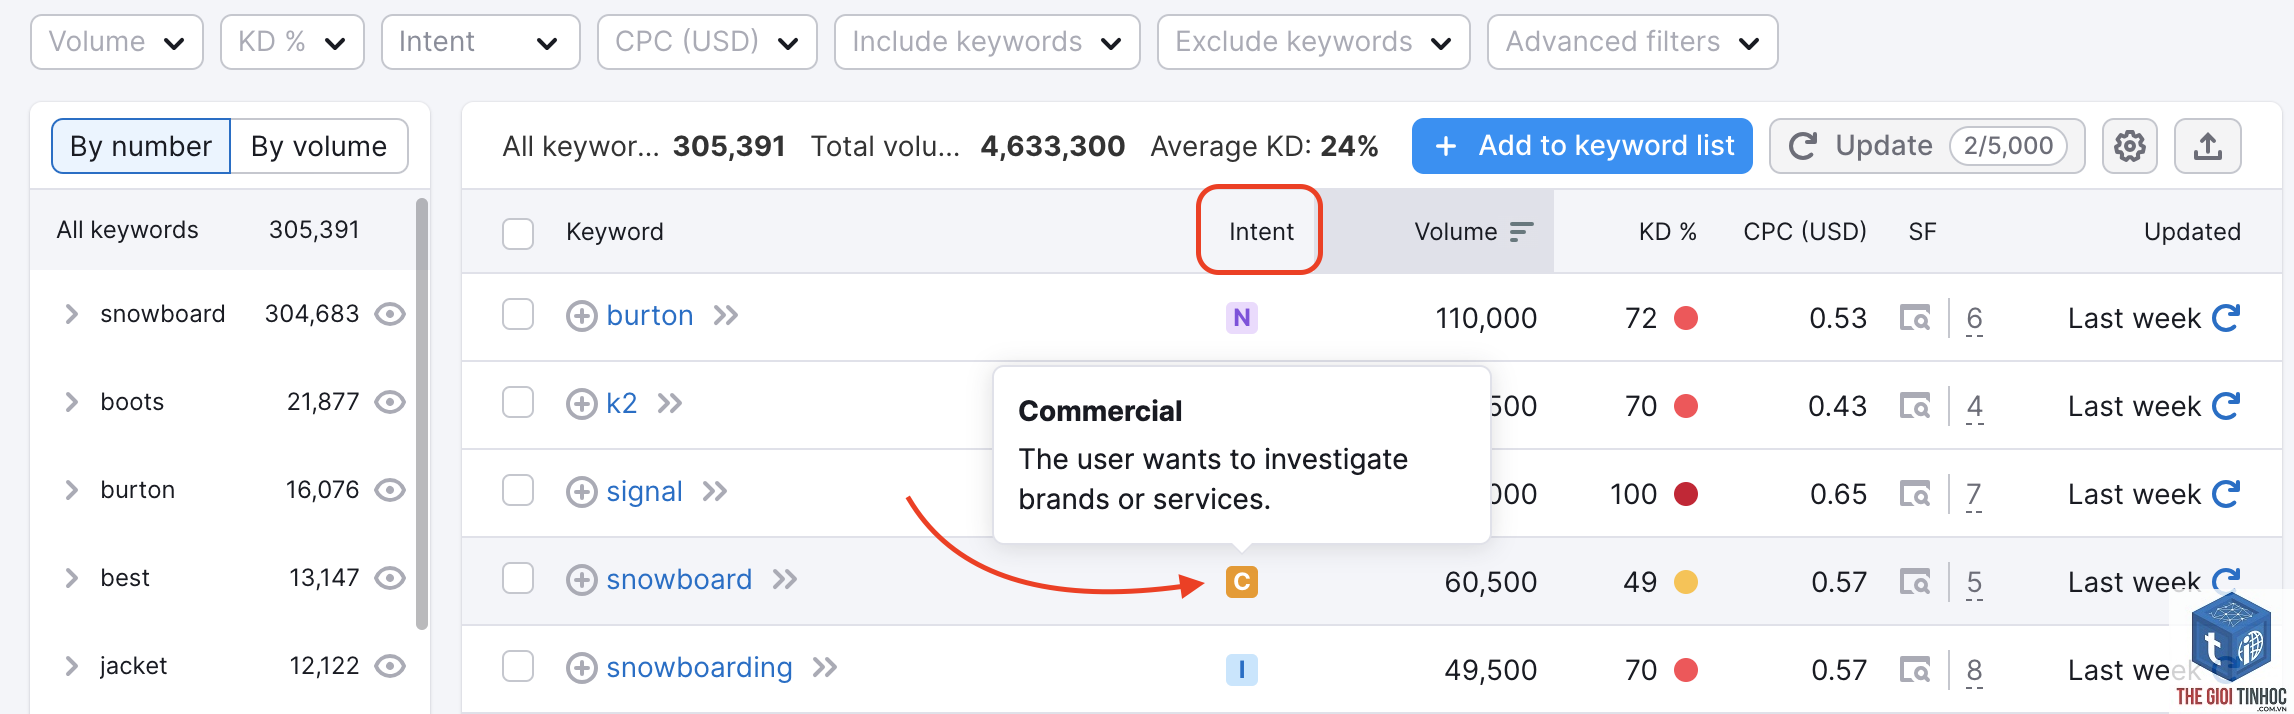
Task: Click the KD % column header
Action: 1667,232
